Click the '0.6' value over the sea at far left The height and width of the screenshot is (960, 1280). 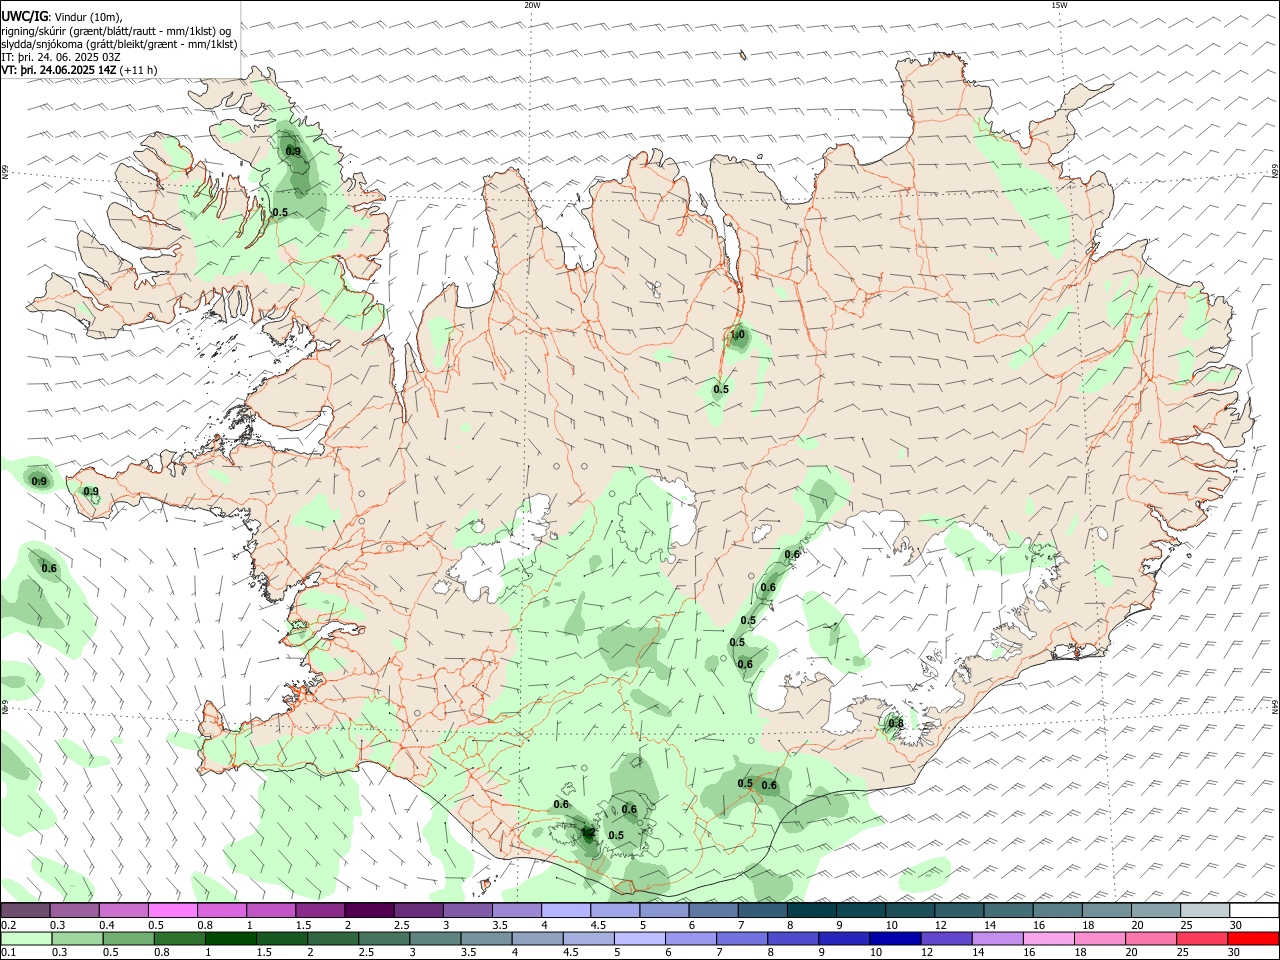click(49, 568)
